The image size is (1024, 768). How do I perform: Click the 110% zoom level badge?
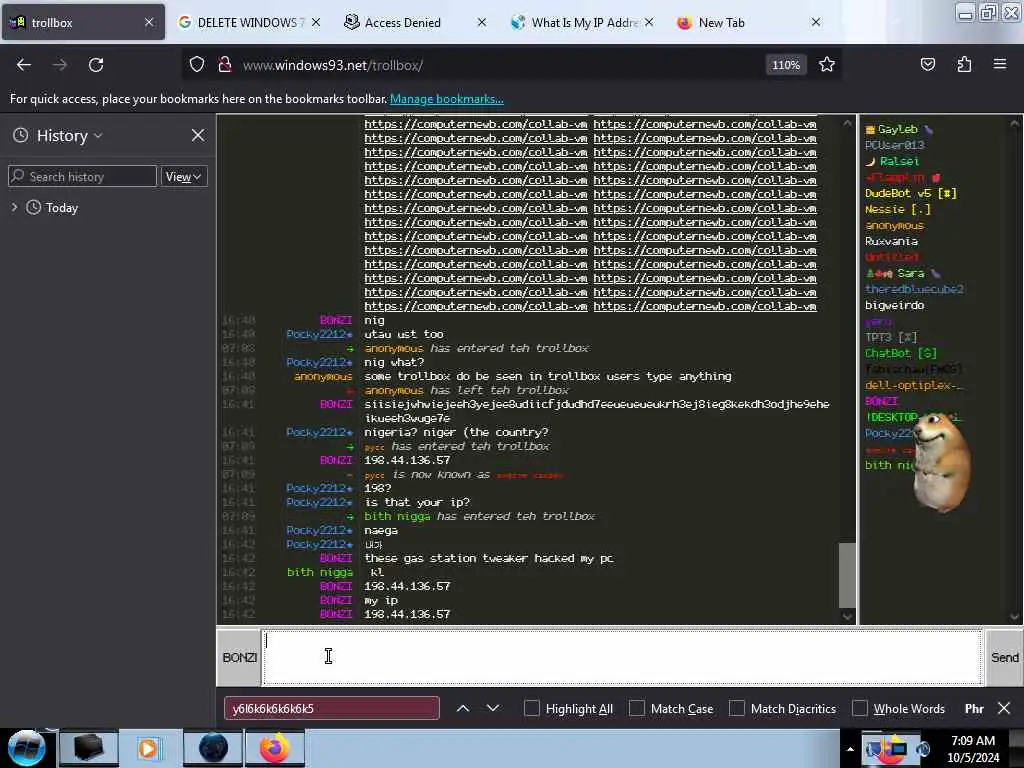(786, 65)
